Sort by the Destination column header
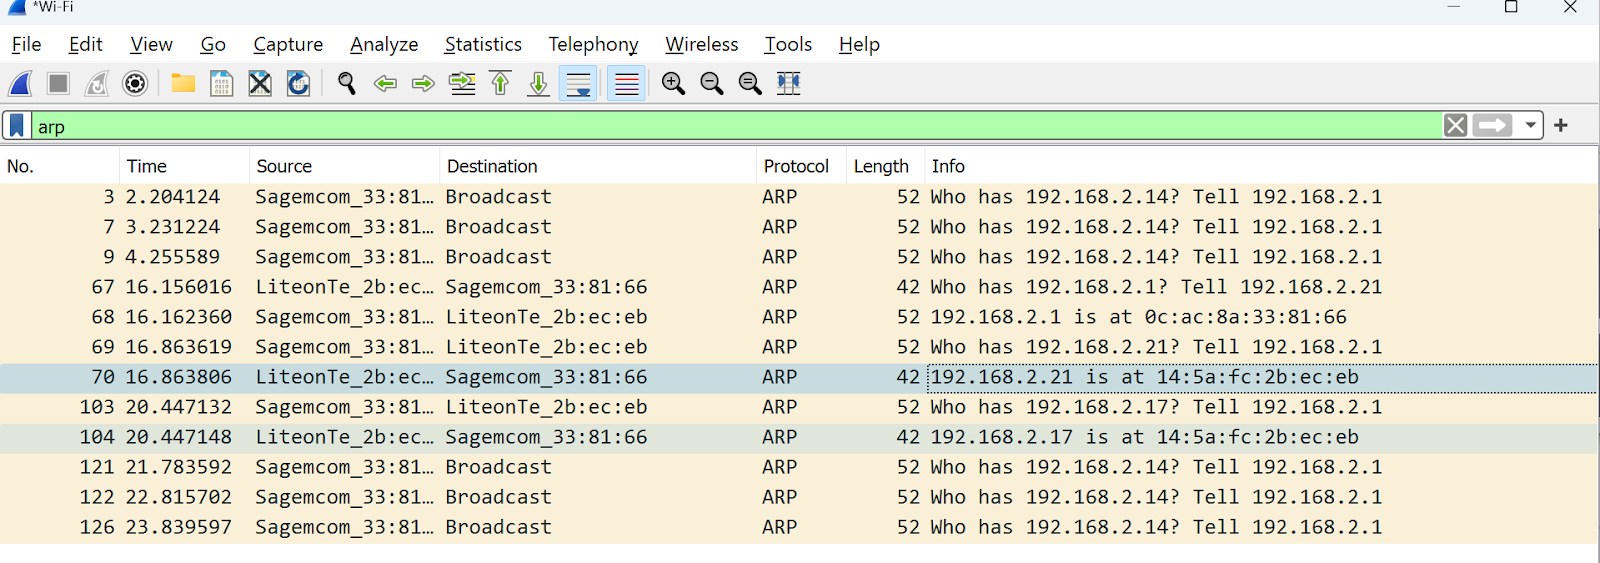 [597, 166]
